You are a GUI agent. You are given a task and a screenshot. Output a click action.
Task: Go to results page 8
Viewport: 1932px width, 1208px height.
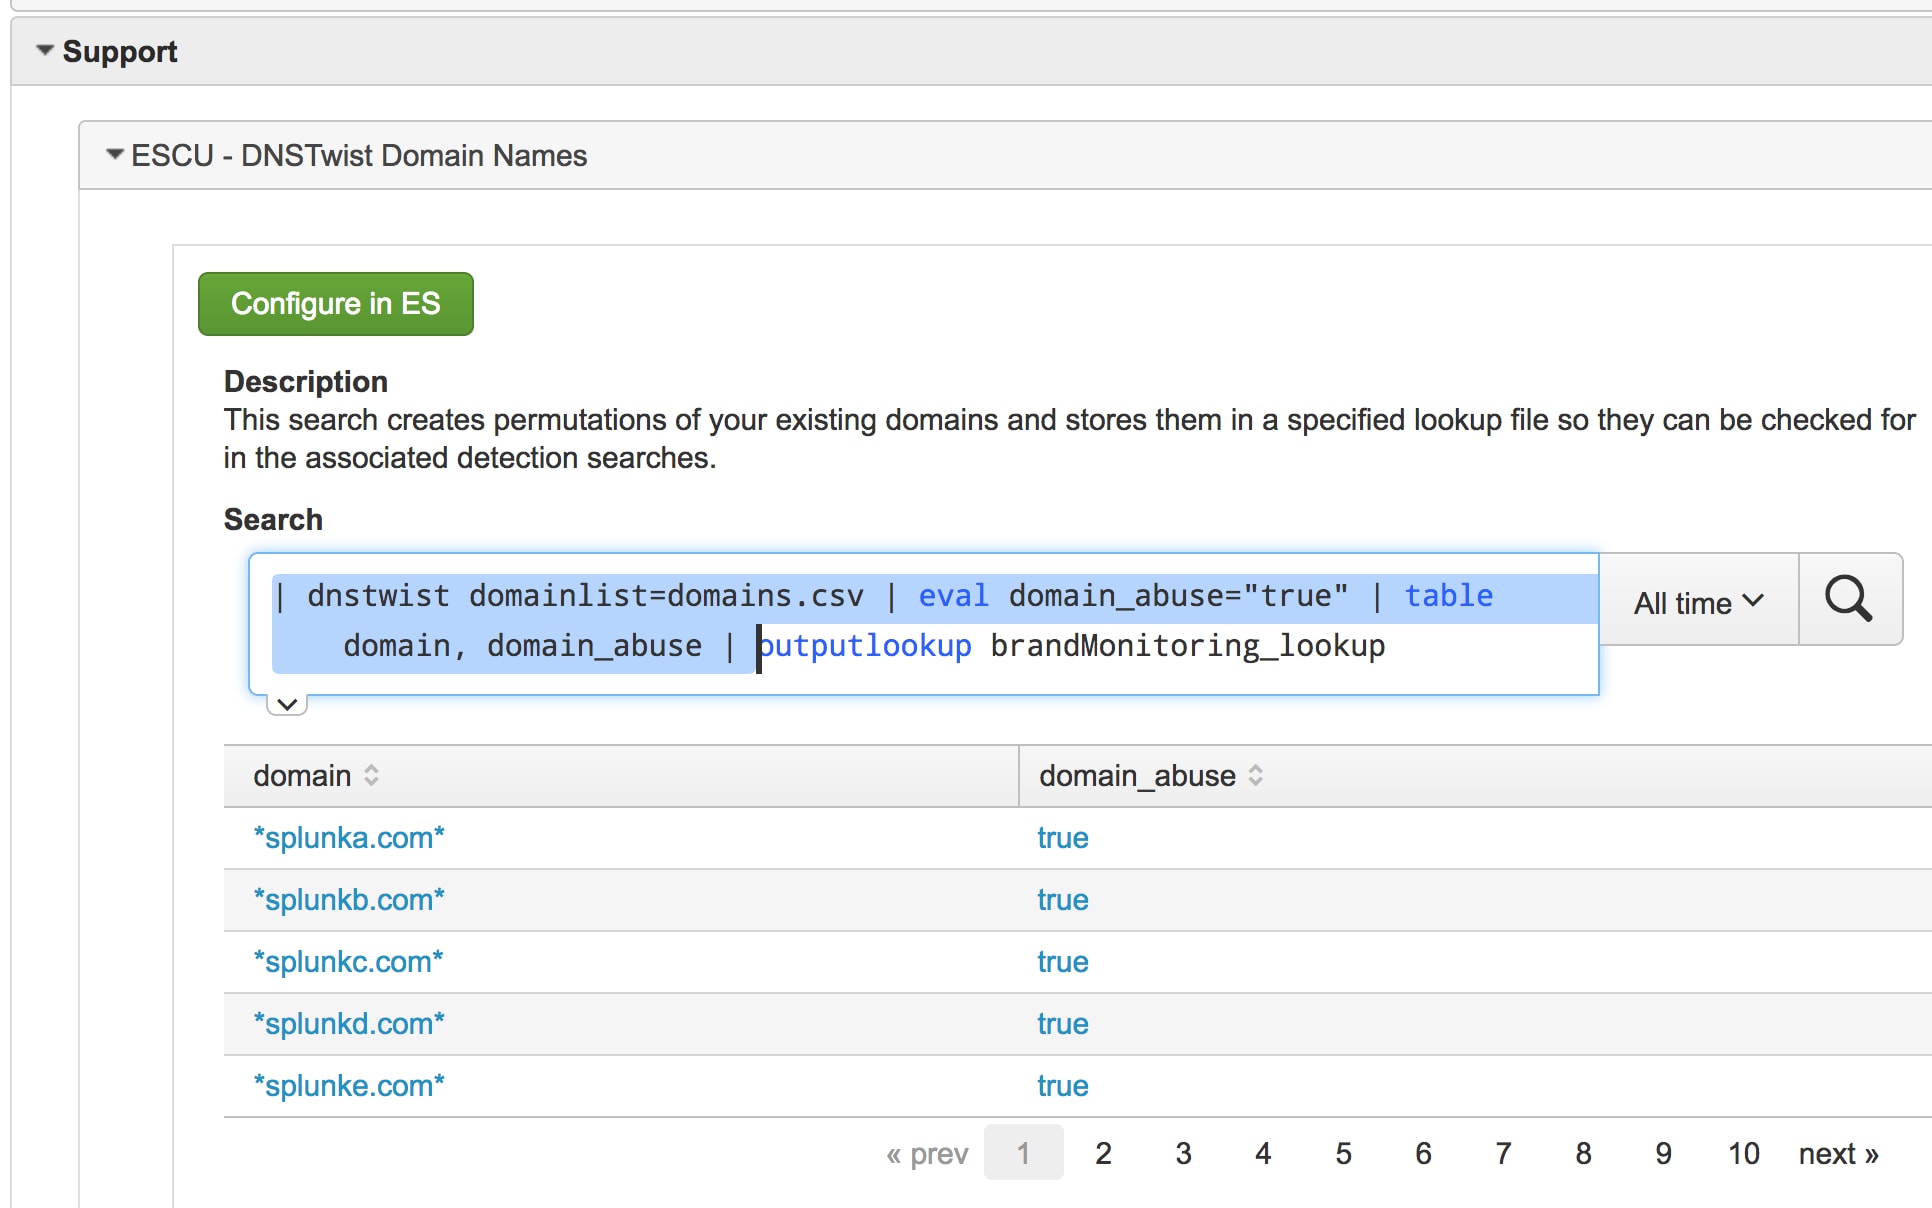click(1584, 1153)
